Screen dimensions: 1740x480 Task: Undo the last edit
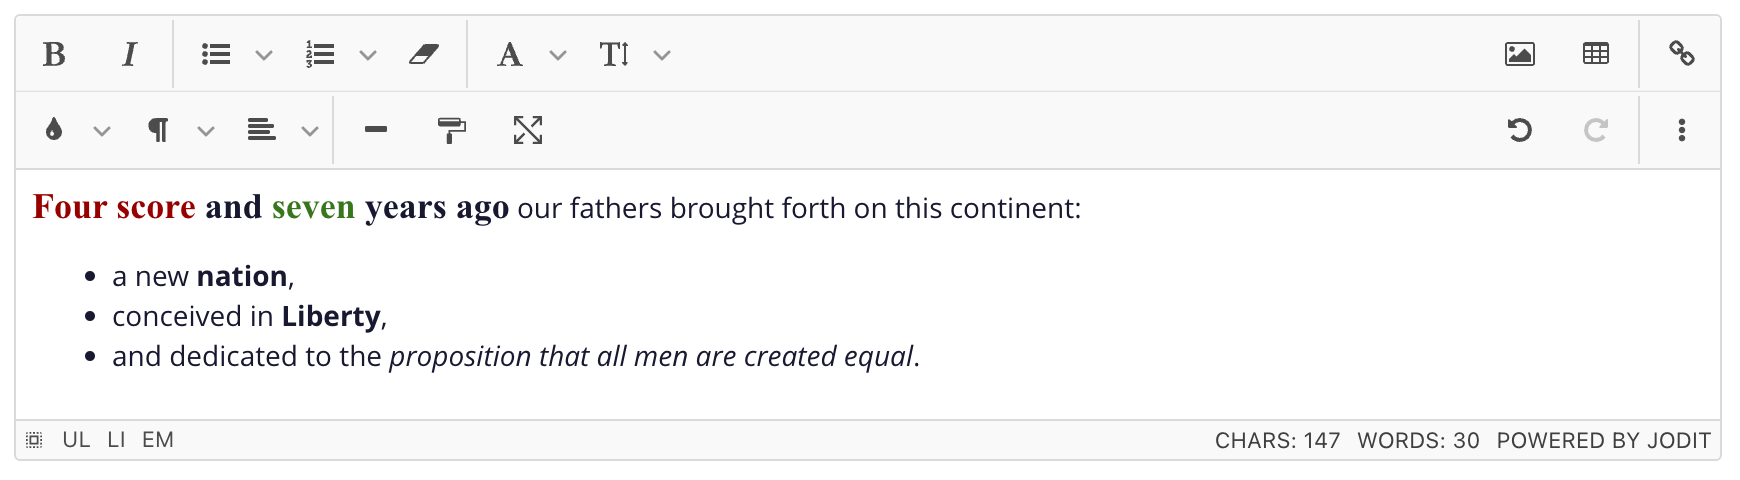click(x=1520, y=130)
